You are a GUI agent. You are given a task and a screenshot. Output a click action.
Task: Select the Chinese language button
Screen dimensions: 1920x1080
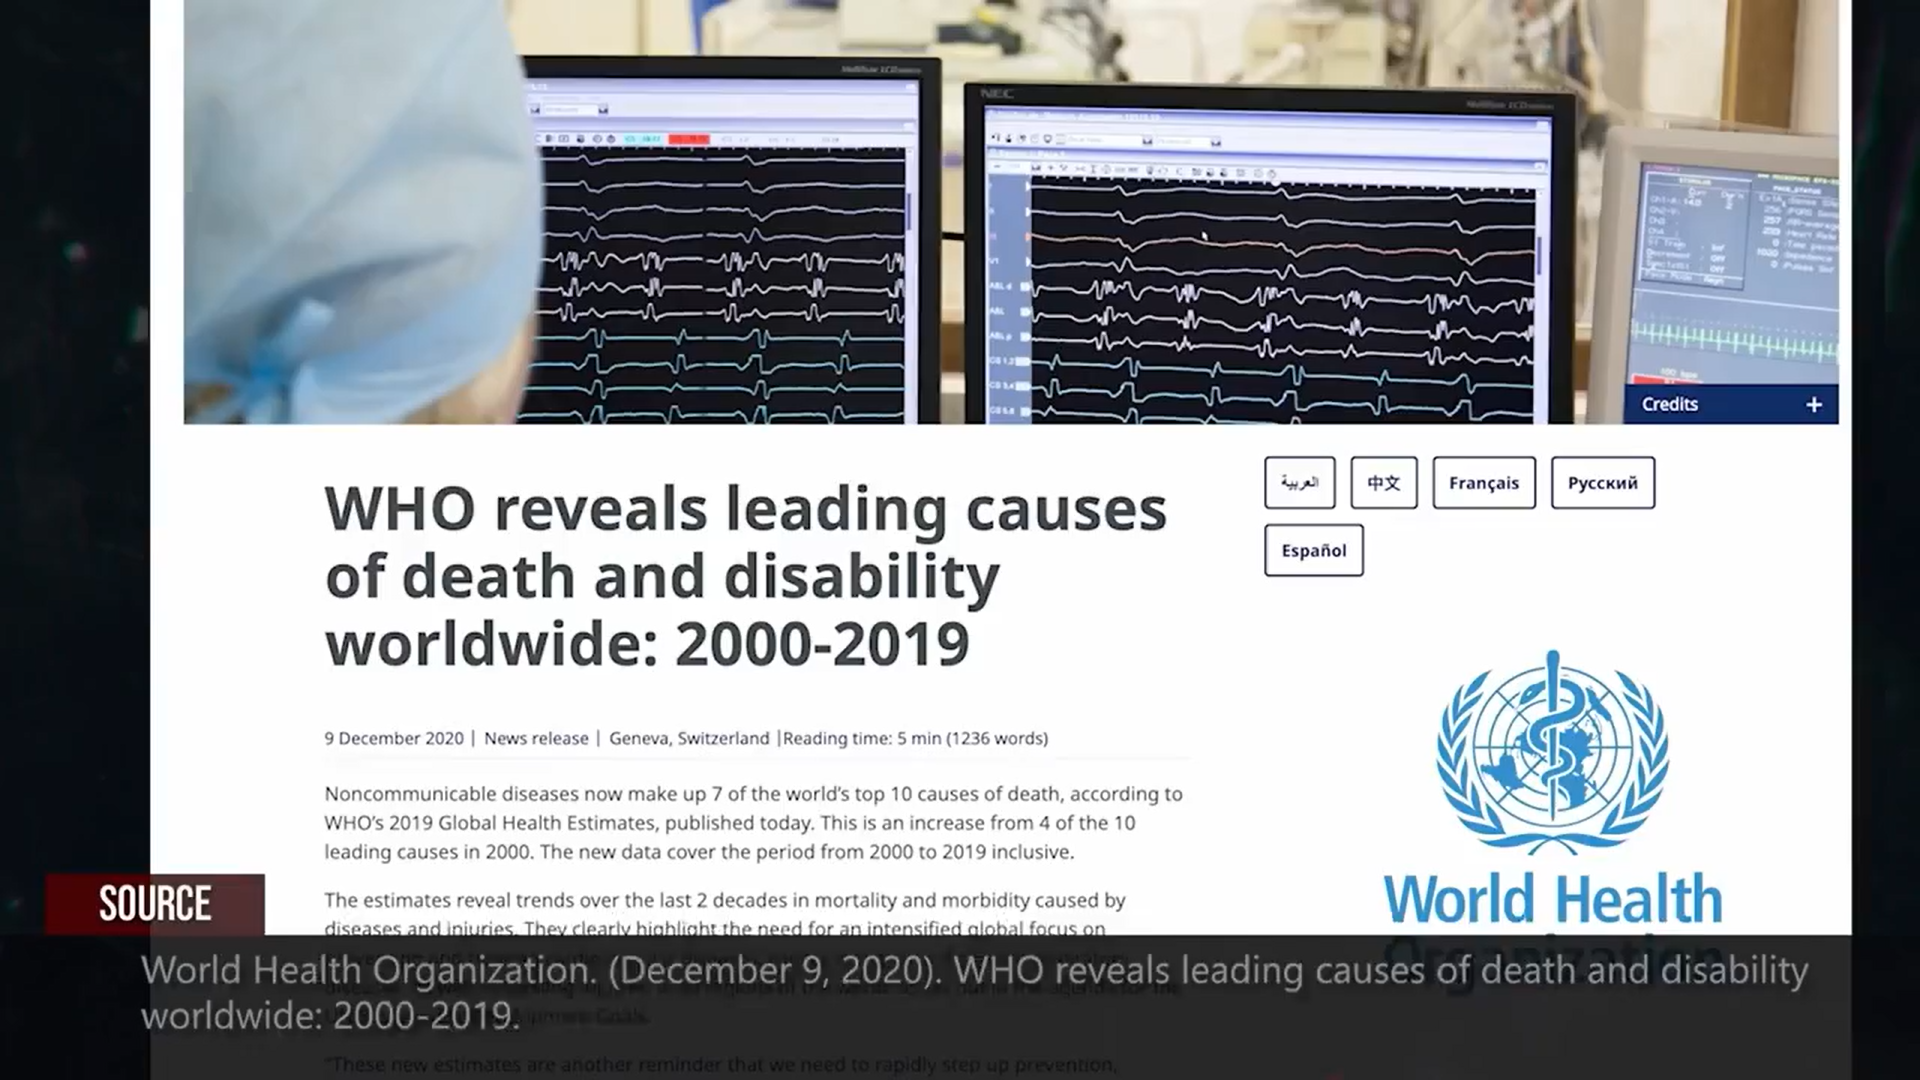click(x=1383, y=483)
